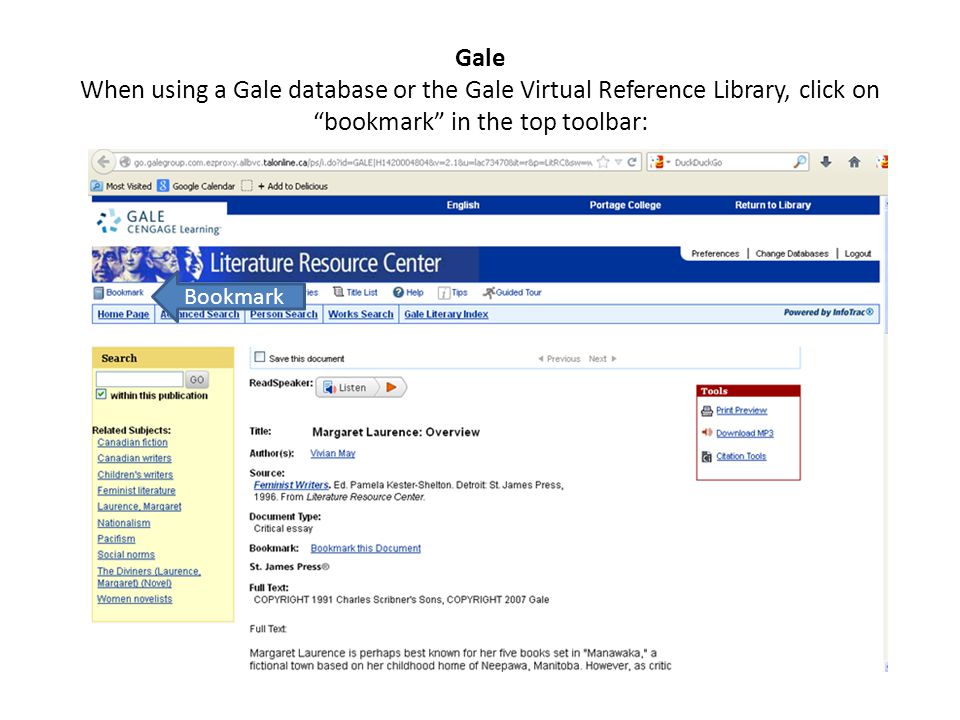The width and height of the screenshot is (960, 720).
Task: Open Canadian writers related subject
Action: click(x=134, y=458)
